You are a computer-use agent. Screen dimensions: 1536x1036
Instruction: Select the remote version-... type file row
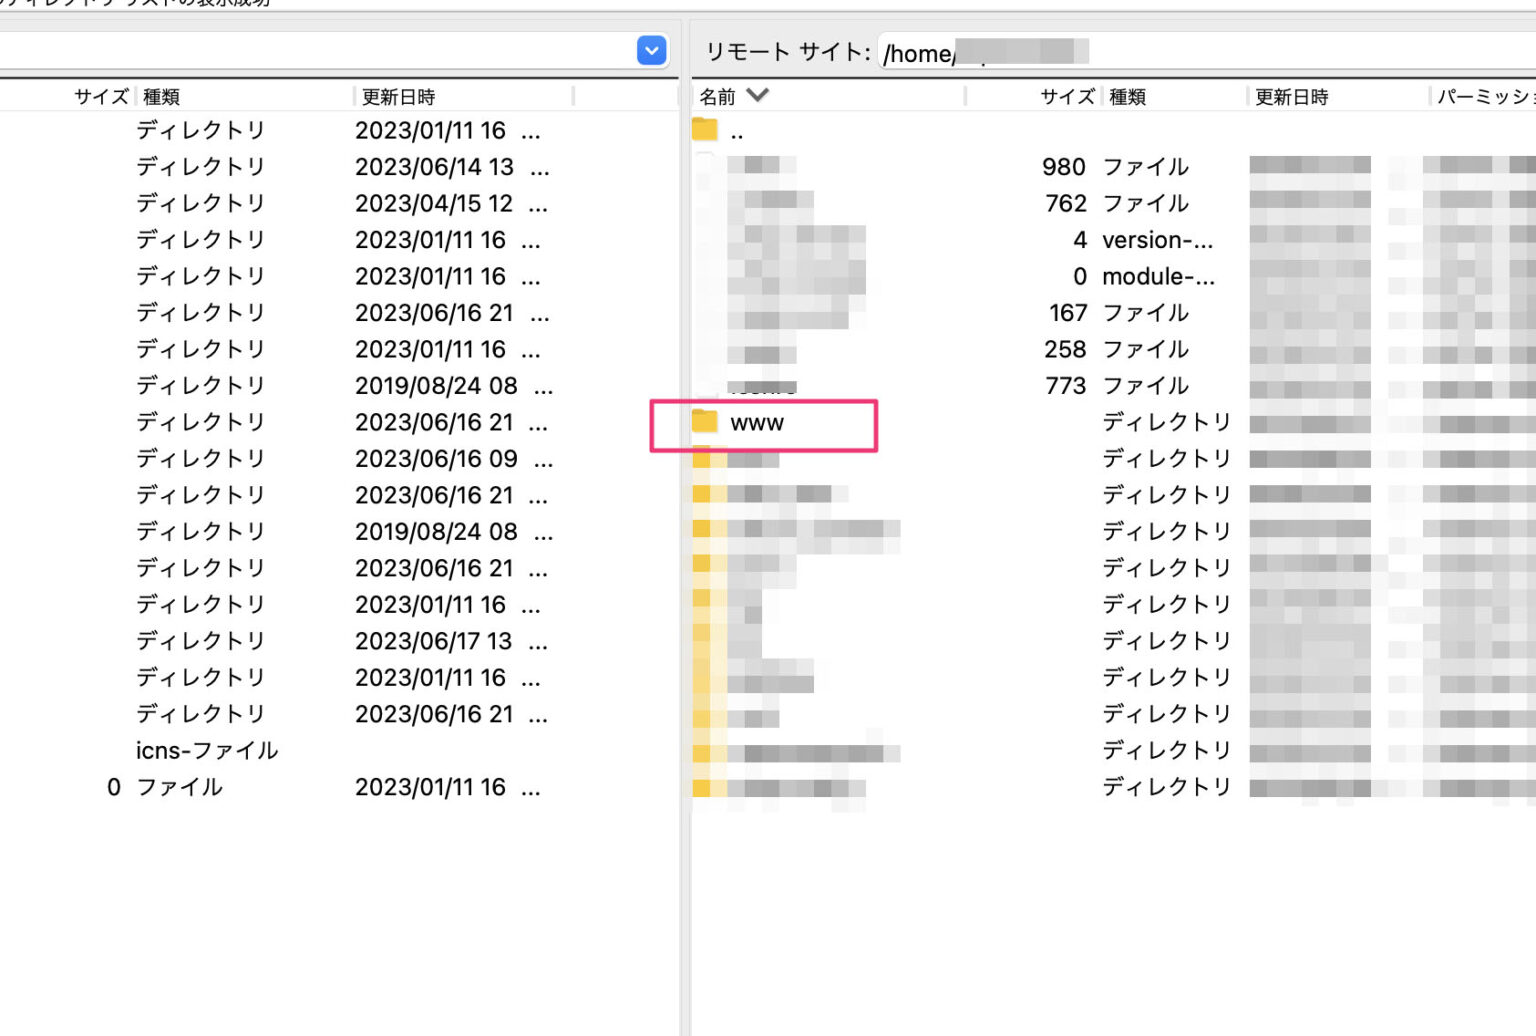[x=1157, y=240]
